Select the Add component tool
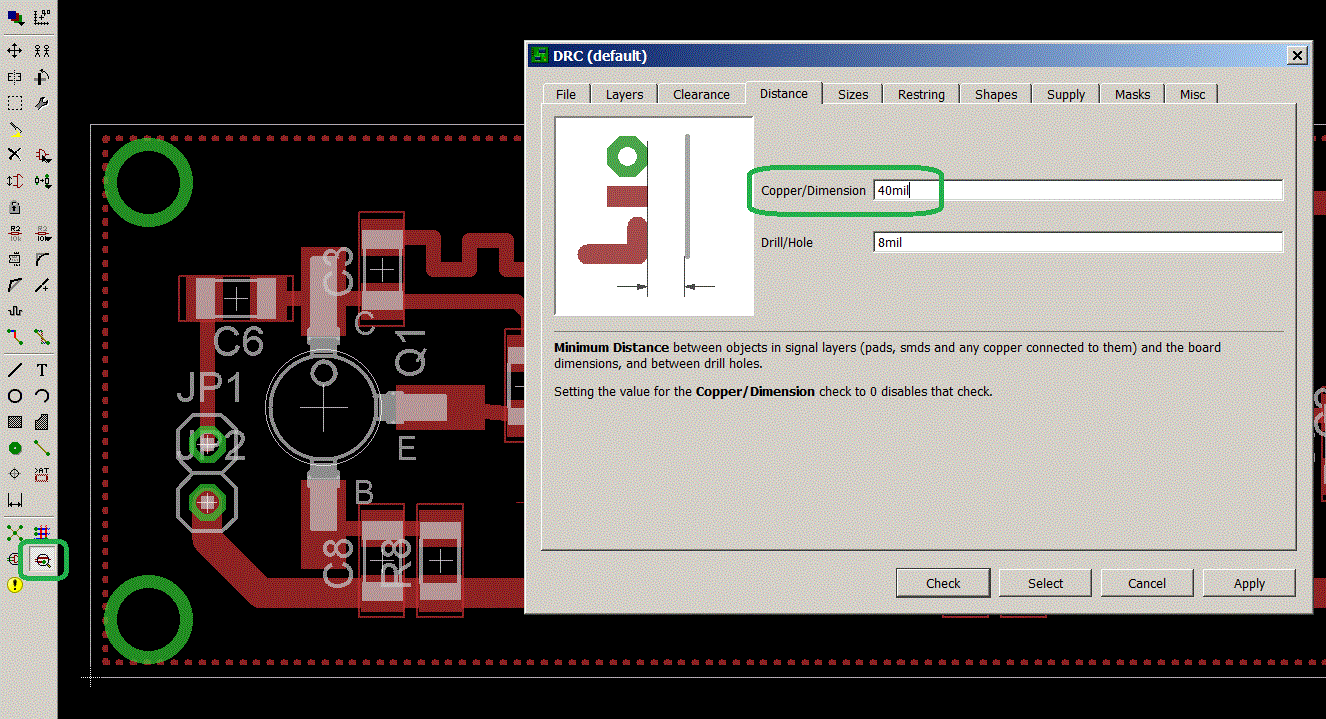 42,155
